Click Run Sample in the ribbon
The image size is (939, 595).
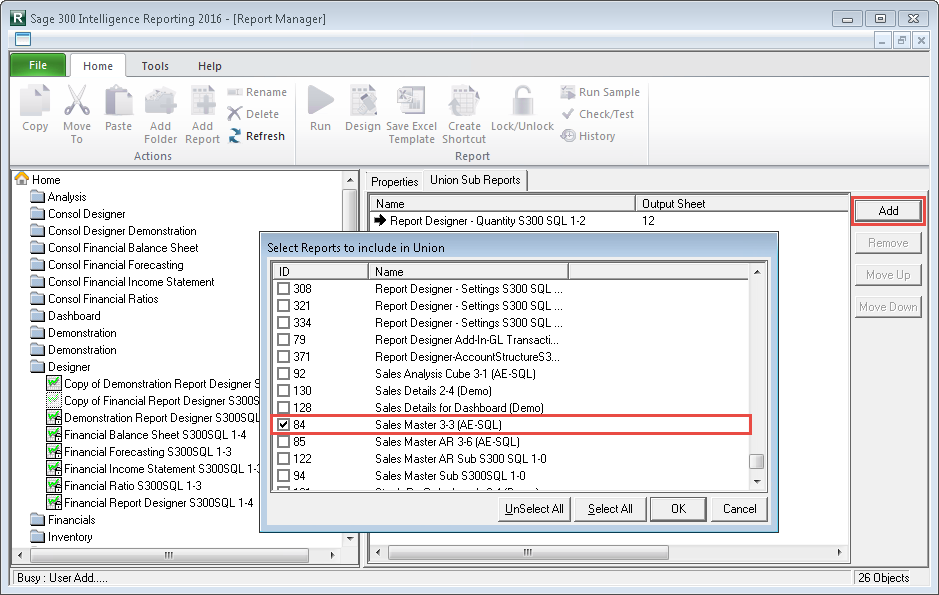[600, 92]
